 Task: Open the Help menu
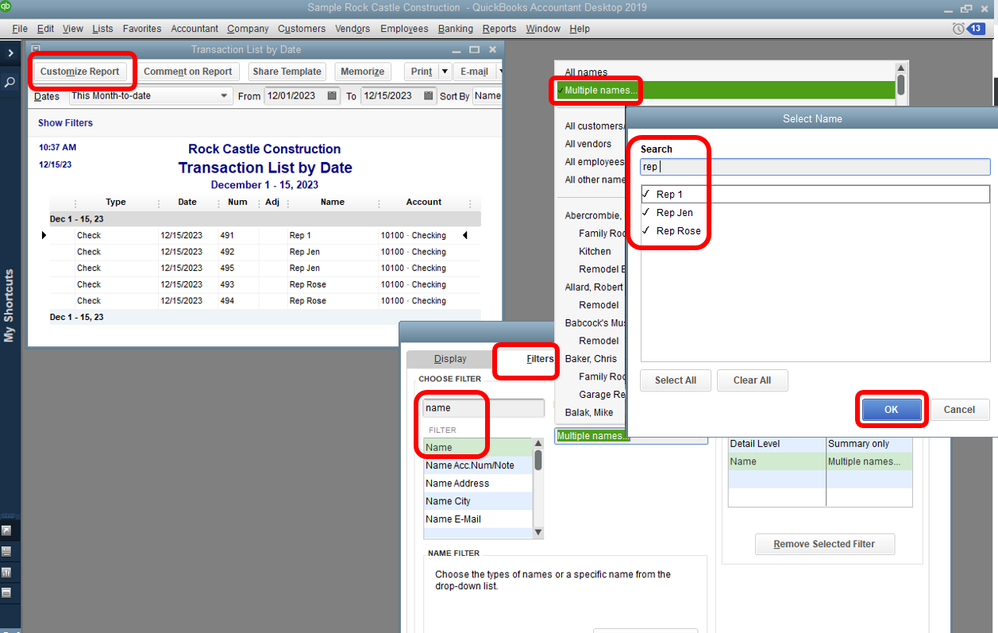[579, 29]
